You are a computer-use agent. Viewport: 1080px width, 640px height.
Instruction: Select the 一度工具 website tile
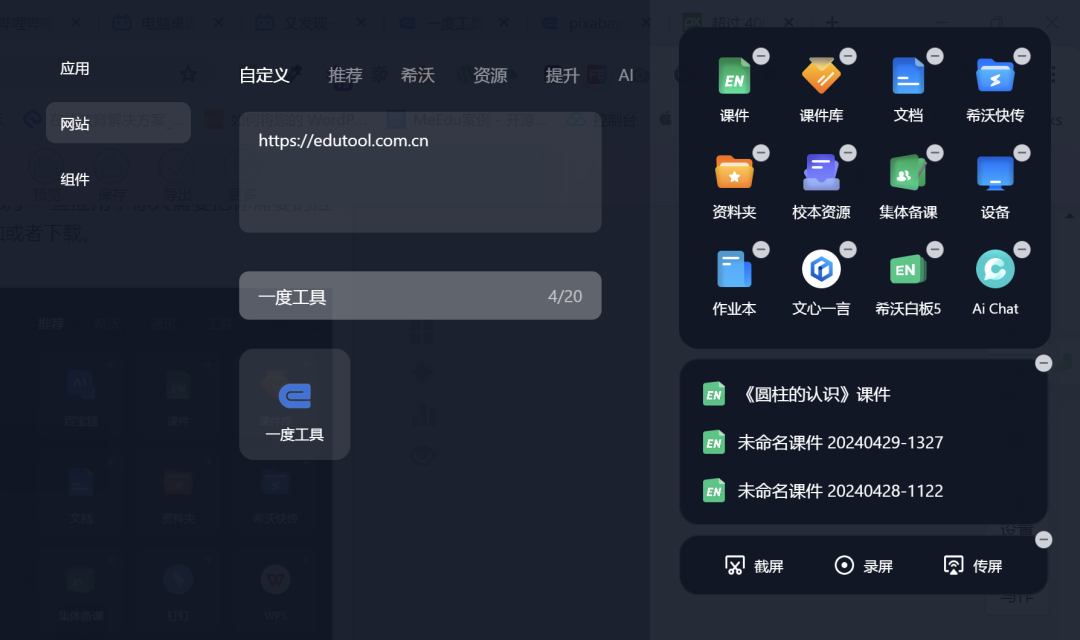coord(295,404)
